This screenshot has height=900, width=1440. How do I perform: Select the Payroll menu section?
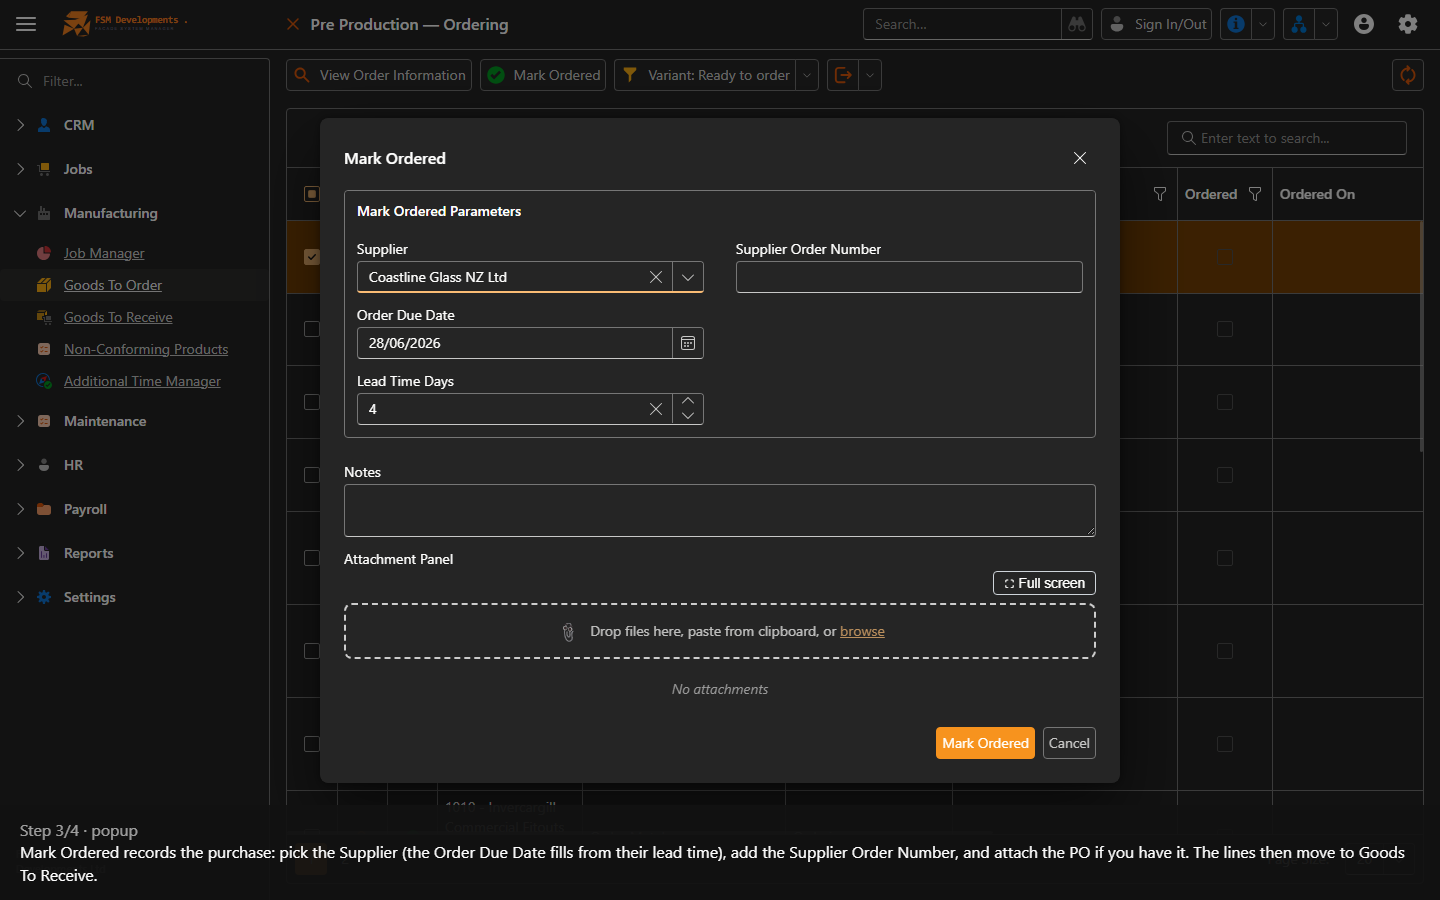point(85,509)
